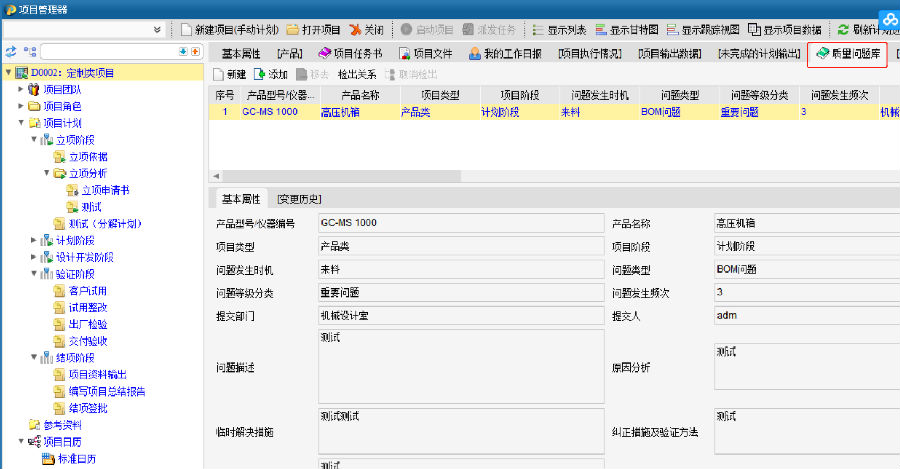Click 检出关系 button
The image size is (900, 469).
tap(356, 74)
